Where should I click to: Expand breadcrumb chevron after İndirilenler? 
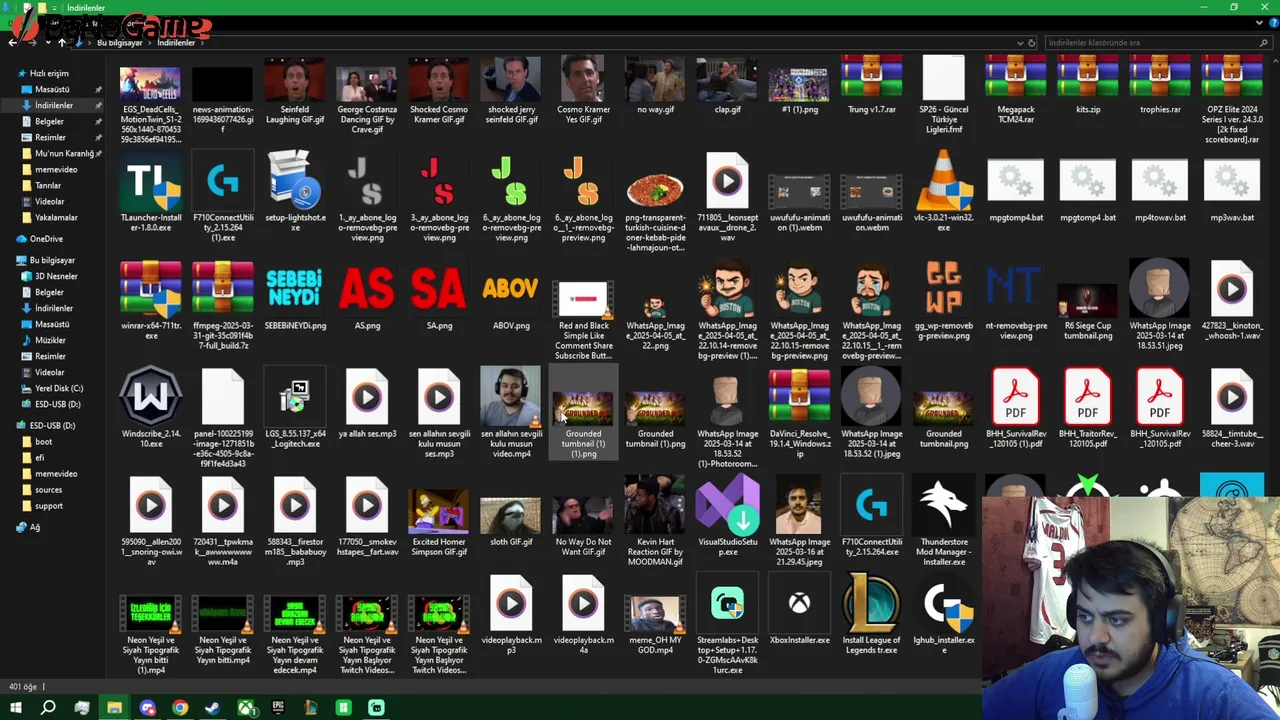point(201,43)
